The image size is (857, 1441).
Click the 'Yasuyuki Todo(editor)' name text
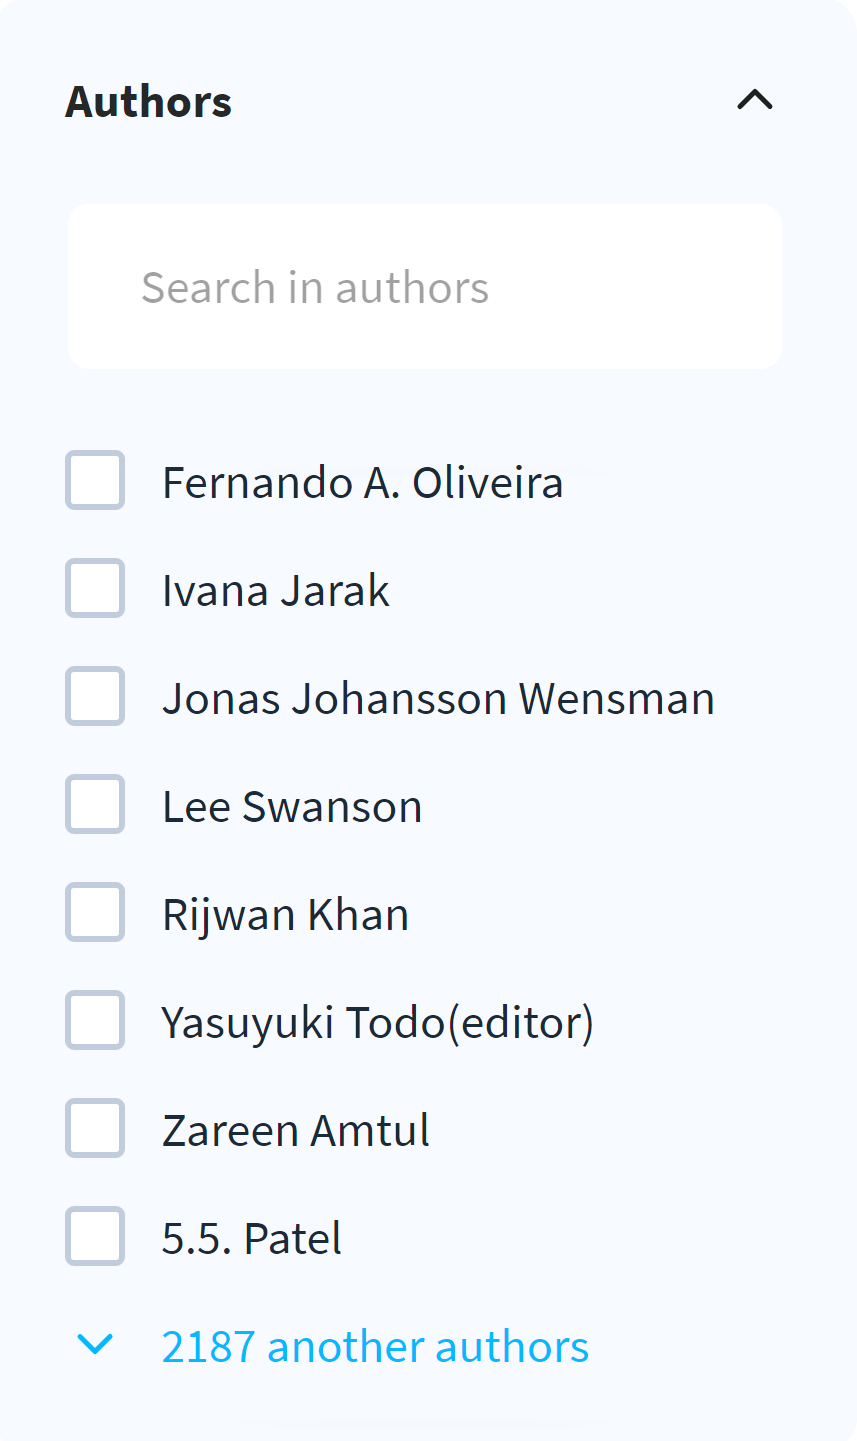pos(378,1023)
